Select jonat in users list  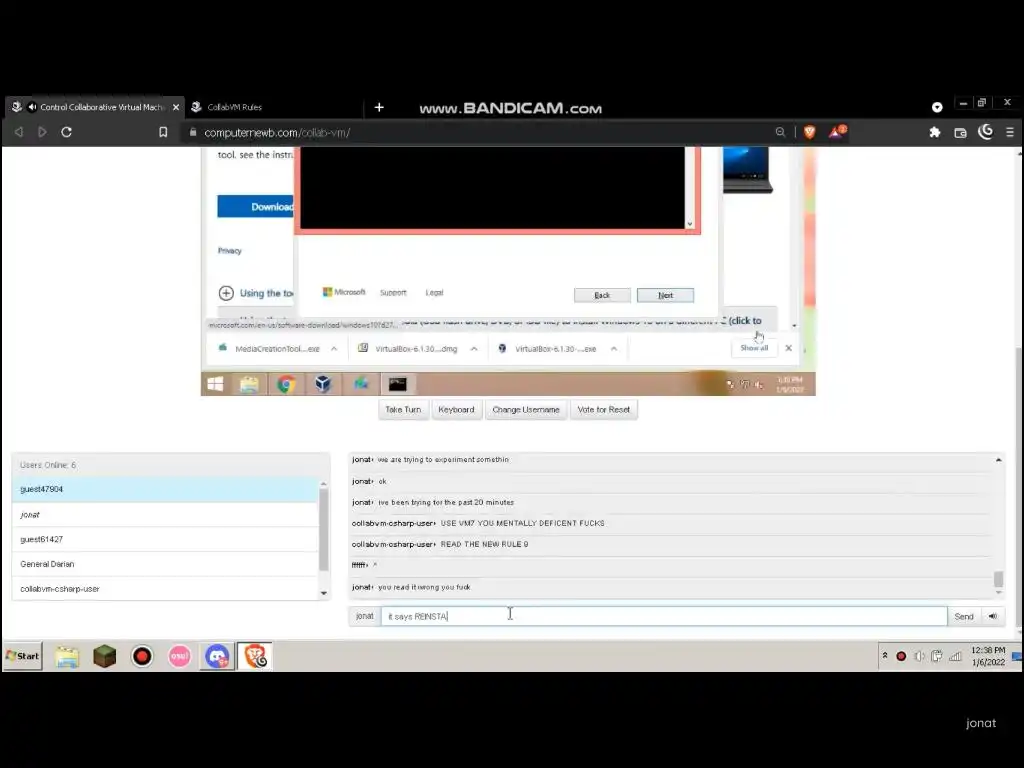click(165, 515)
